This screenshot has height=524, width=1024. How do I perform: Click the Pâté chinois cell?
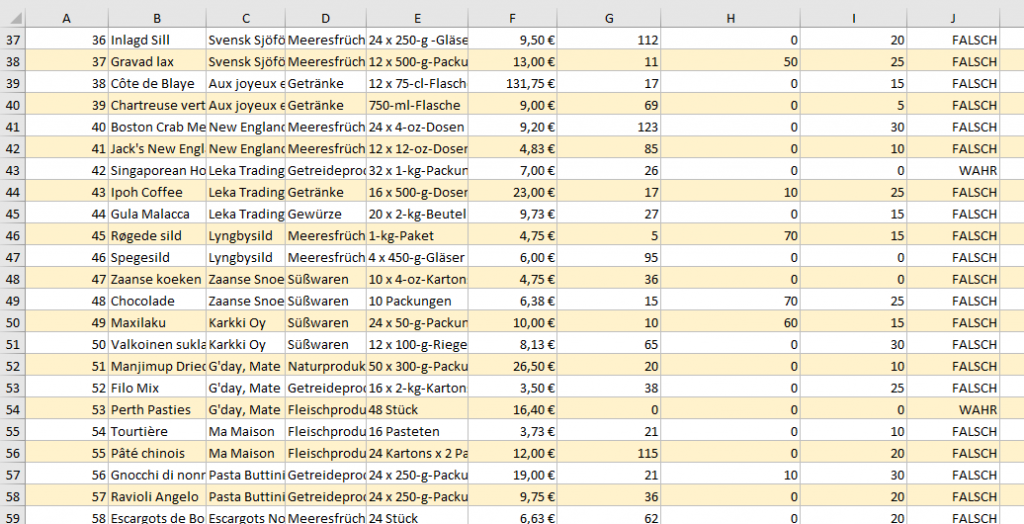pos(156,453)
